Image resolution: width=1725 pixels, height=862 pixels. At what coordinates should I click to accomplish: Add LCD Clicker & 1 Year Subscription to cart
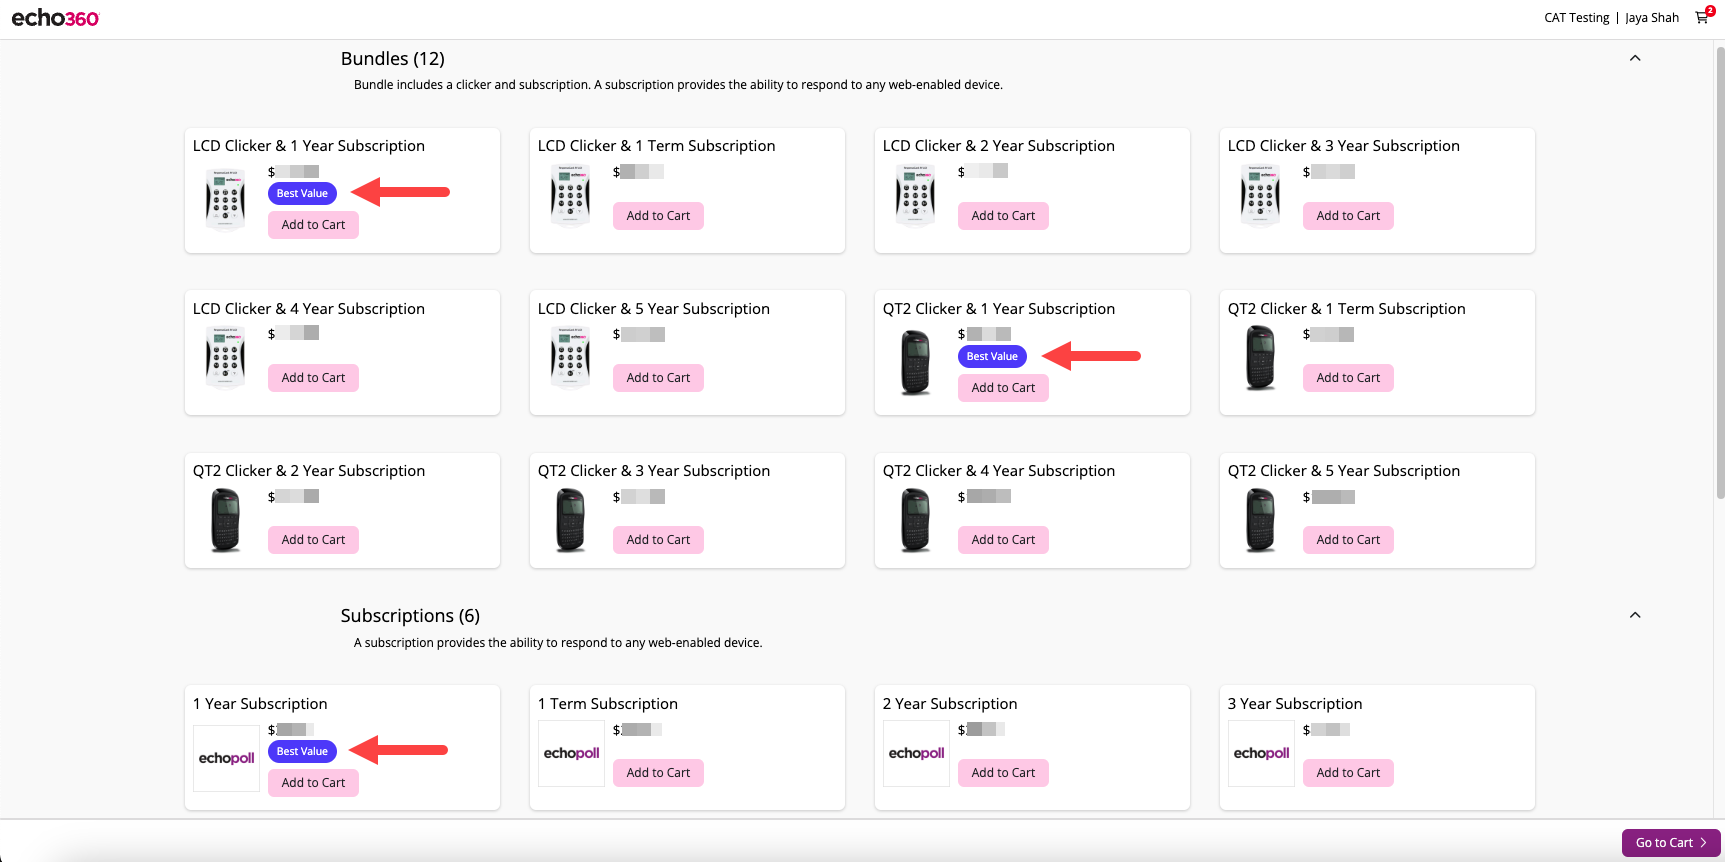(x=313, y=225)
